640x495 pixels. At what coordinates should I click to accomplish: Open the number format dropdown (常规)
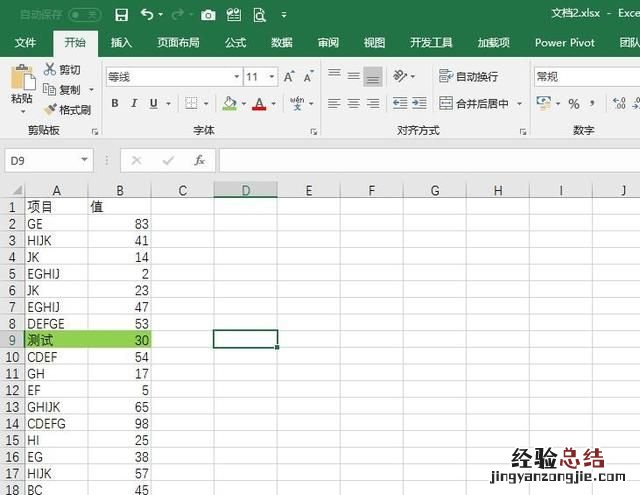[x=585, y=77]
